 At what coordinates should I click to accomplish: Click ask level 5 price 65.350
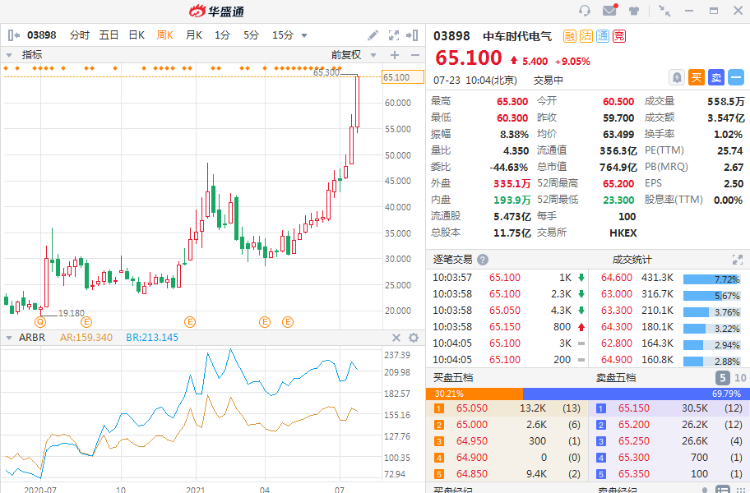[634, 474]
